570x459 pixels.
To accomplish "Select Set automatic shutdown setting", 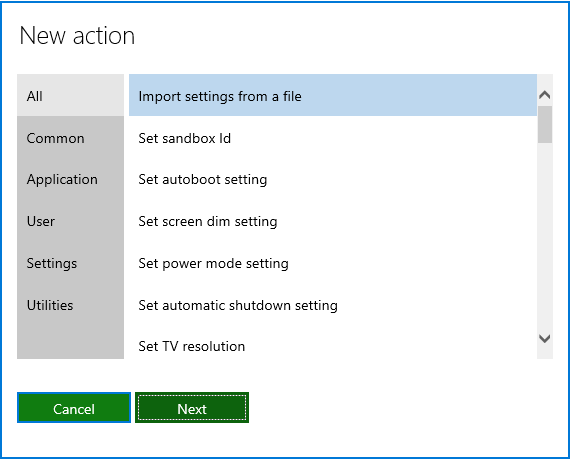I will coord(333,305).
